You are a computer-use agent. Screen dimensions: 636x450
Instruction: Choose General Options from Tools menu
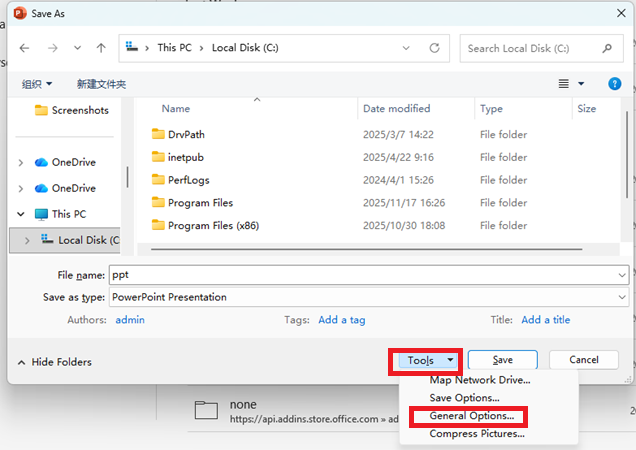coord(472,416)
